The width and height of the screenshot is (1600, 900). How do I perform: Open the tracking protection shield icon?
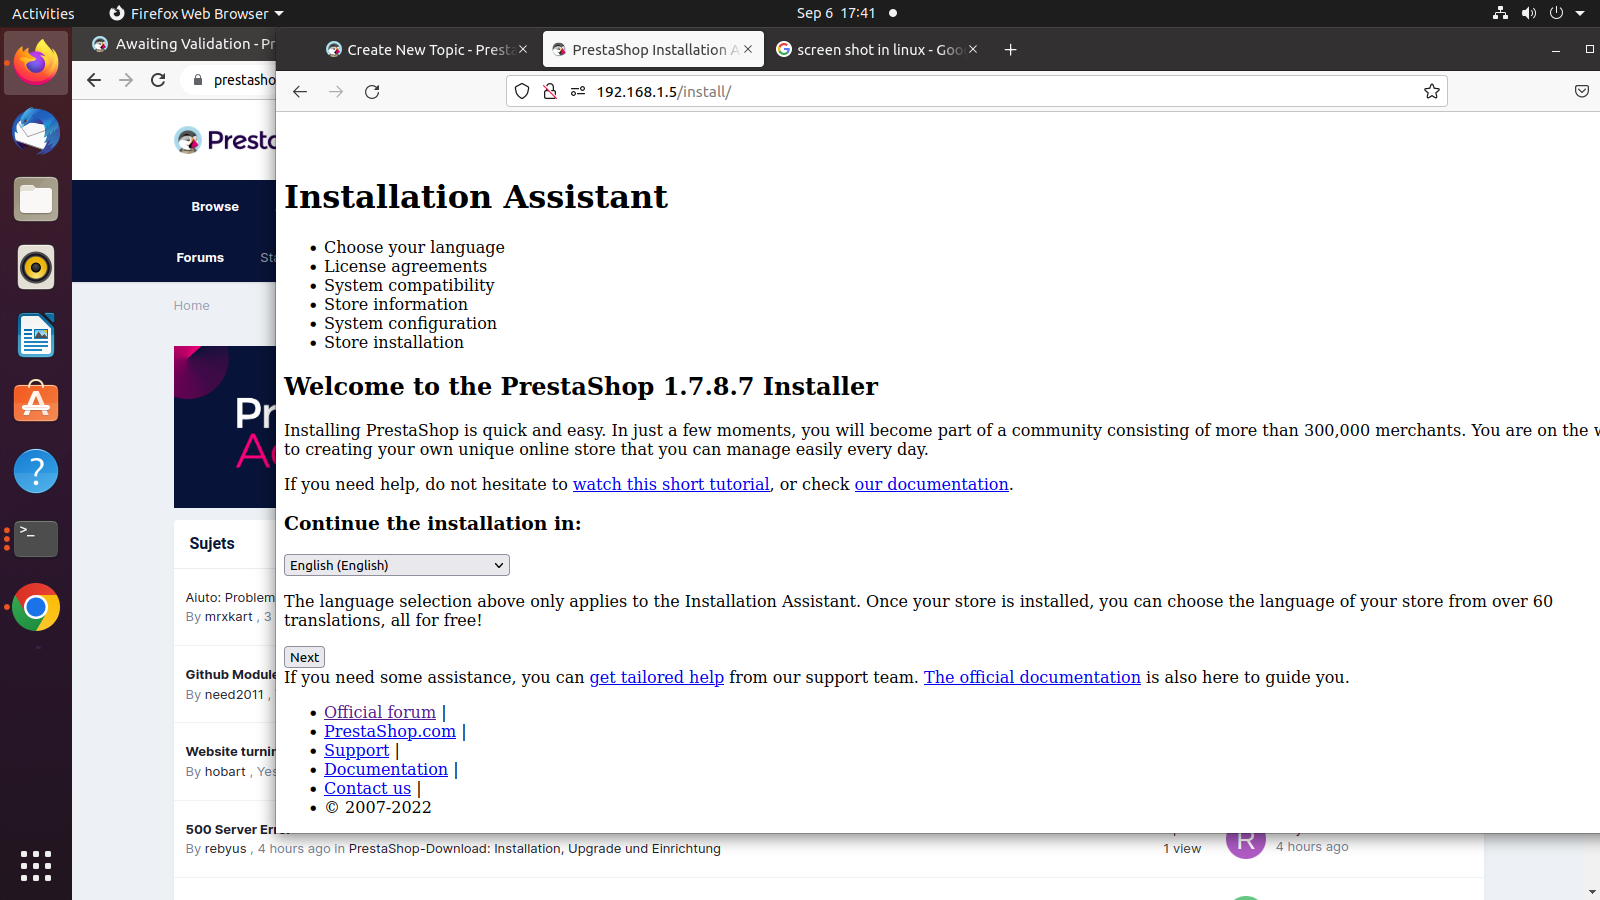(522, 92)
